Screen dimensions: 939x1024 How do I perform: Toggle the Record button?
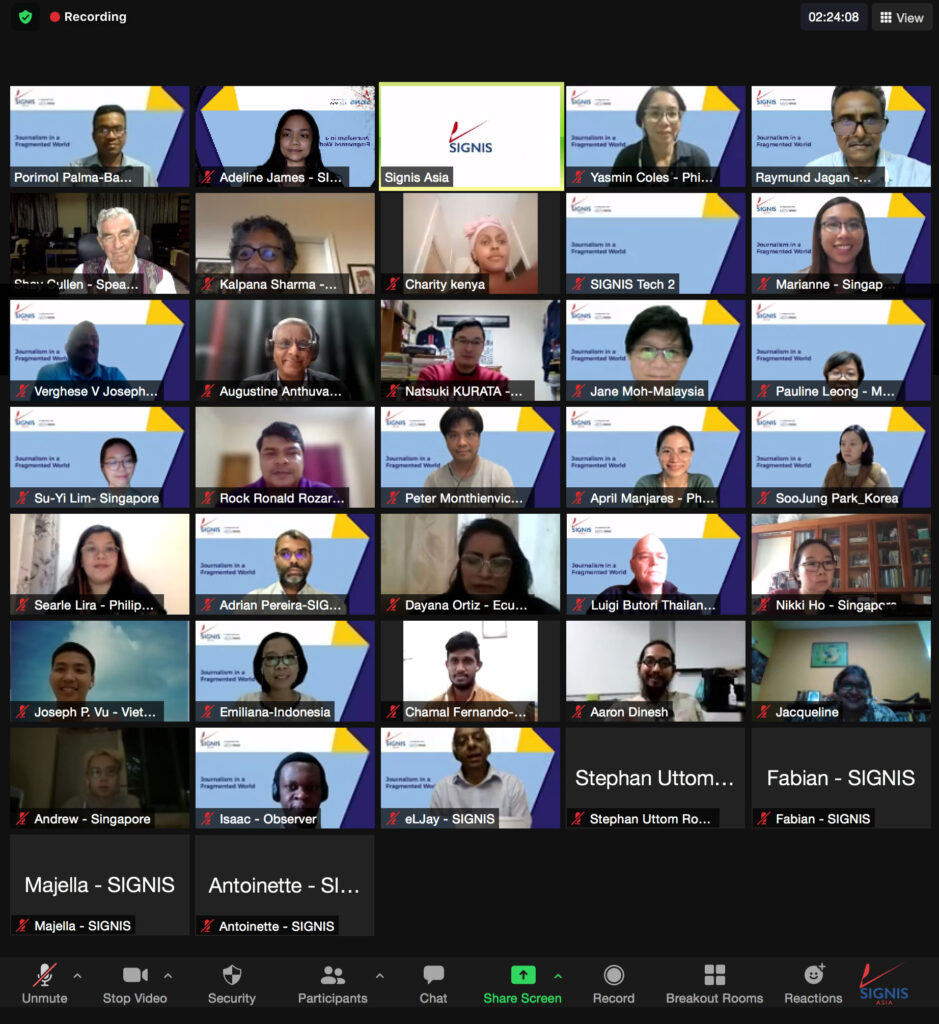point(613,982)
